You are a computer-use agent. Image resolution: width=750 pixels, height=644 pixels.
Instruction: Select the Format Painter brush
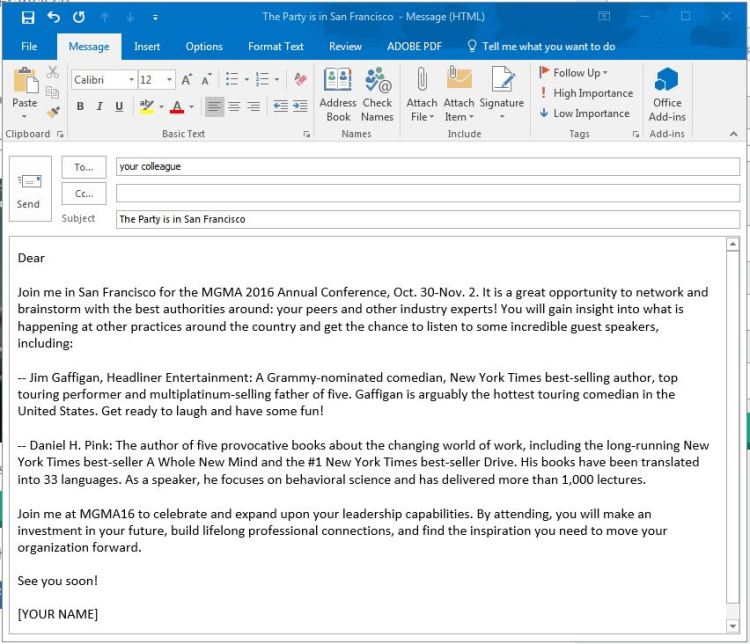[53, 111]
